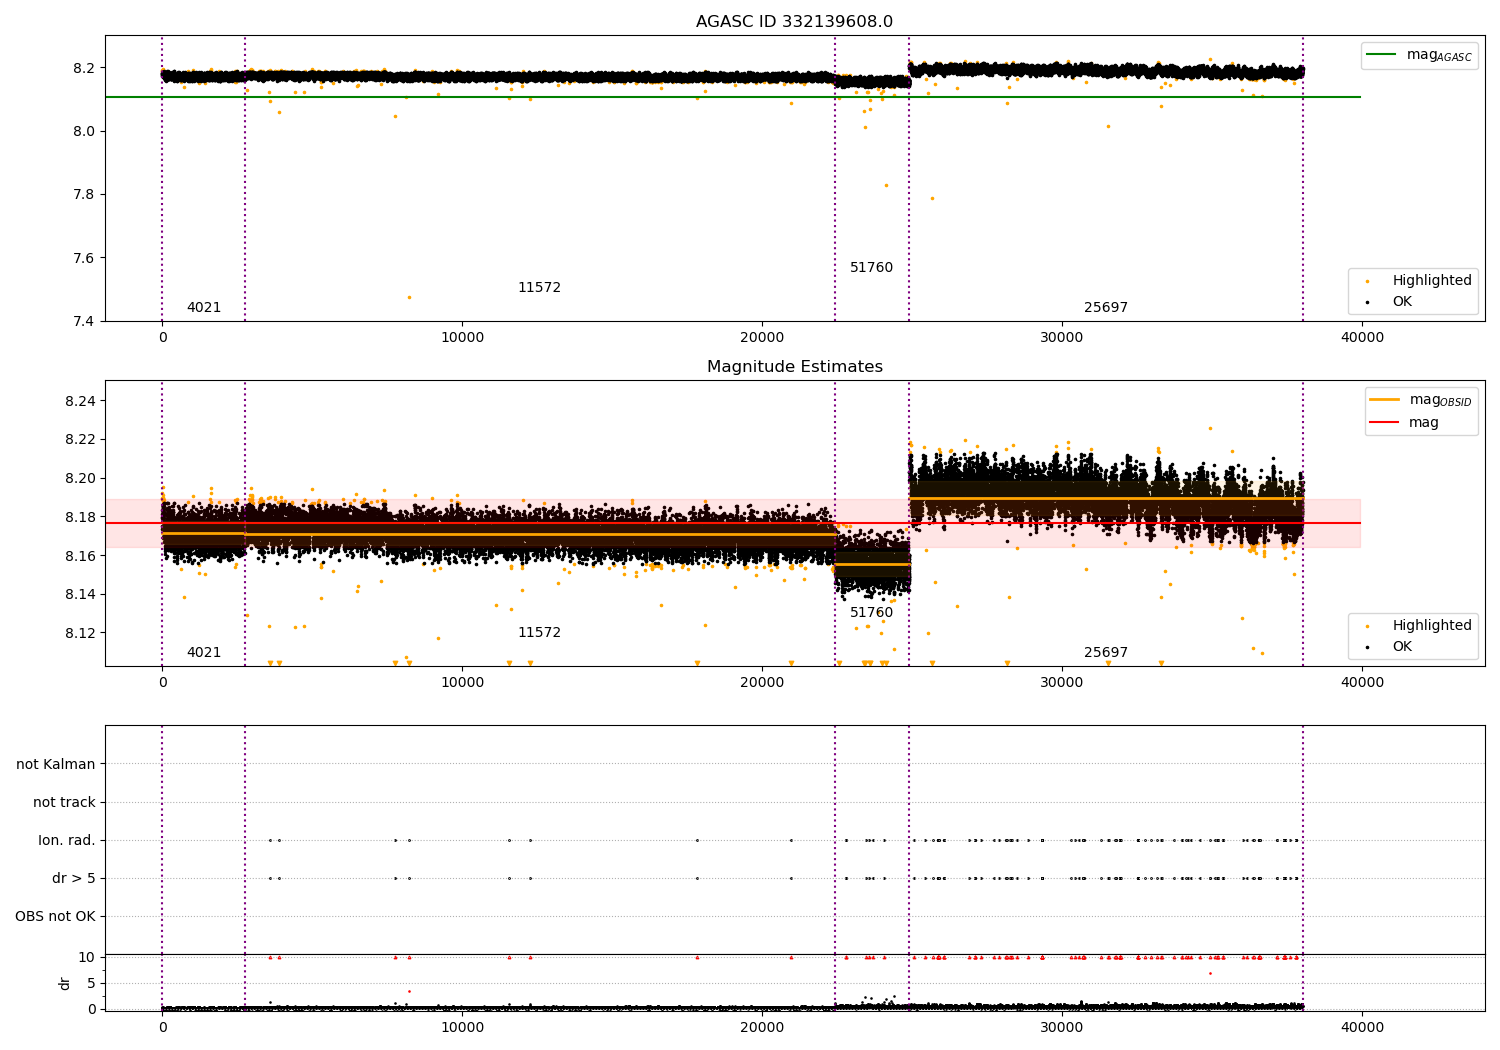Click the 30000 x-tick under Magnitude Estimates plot
Image resolution: width=1500 pixels, height=1050 pixels.
click(x=1062, y=683)
